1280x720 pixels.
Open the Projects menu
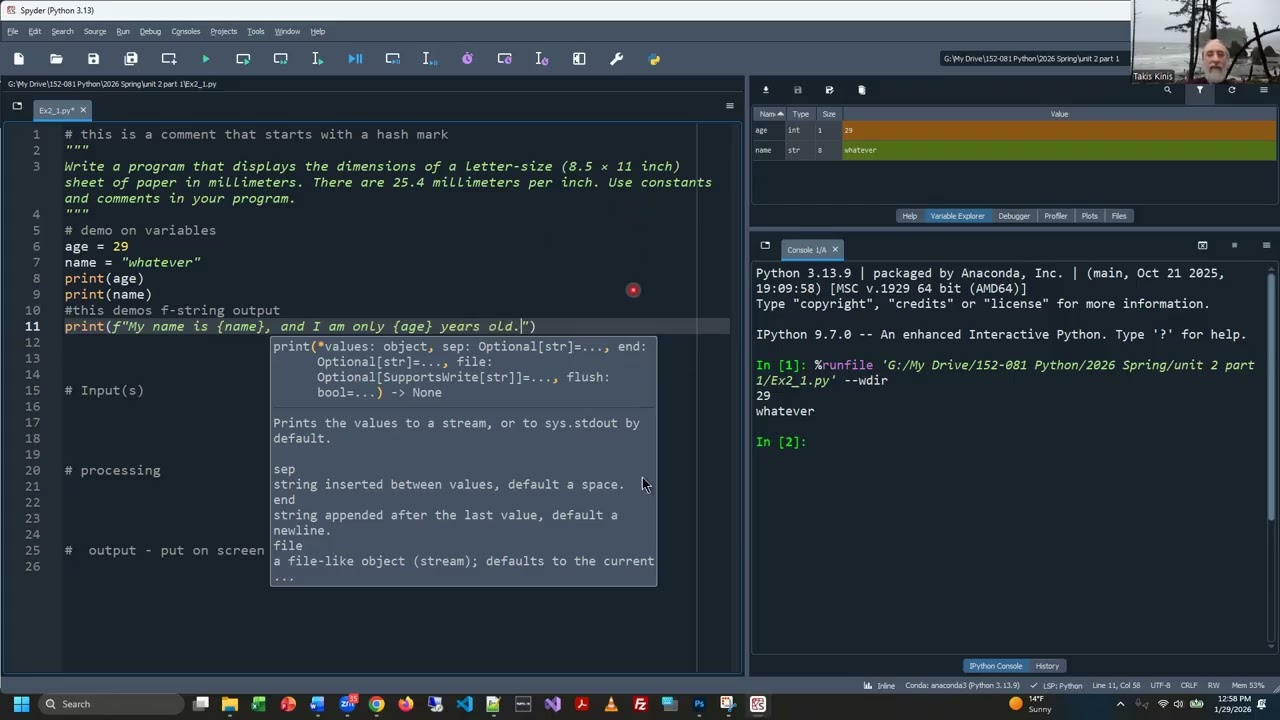click(224, 31)
